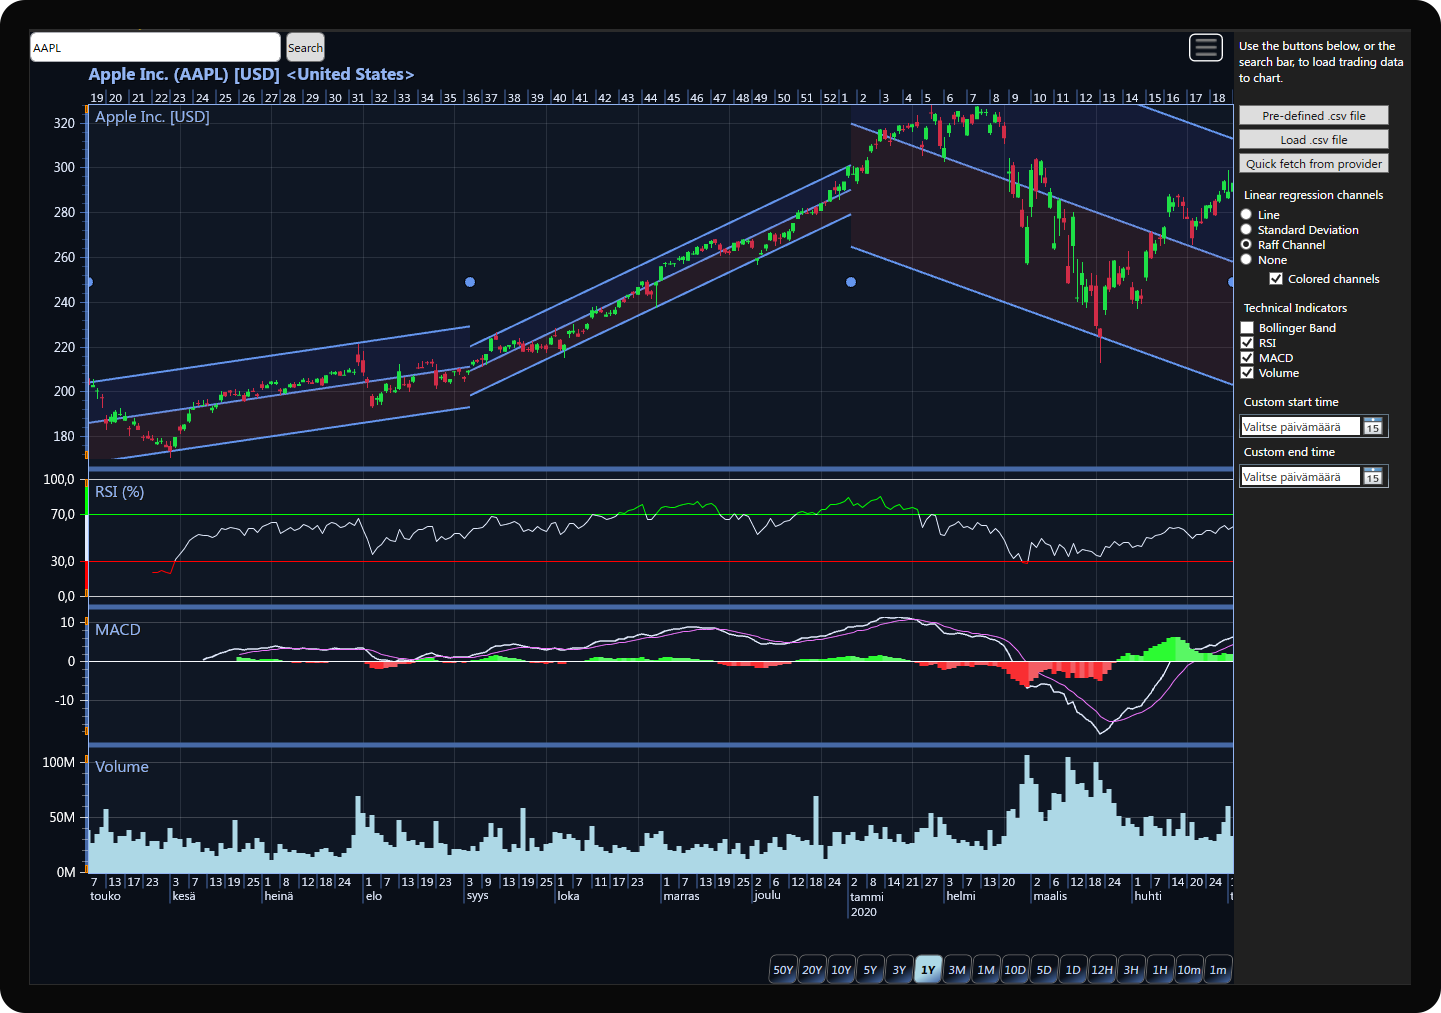Click the Custom end time date field
The width and height of the screenshot is (1441, 1013).
pyautogui.click(x=1300, y=476)
